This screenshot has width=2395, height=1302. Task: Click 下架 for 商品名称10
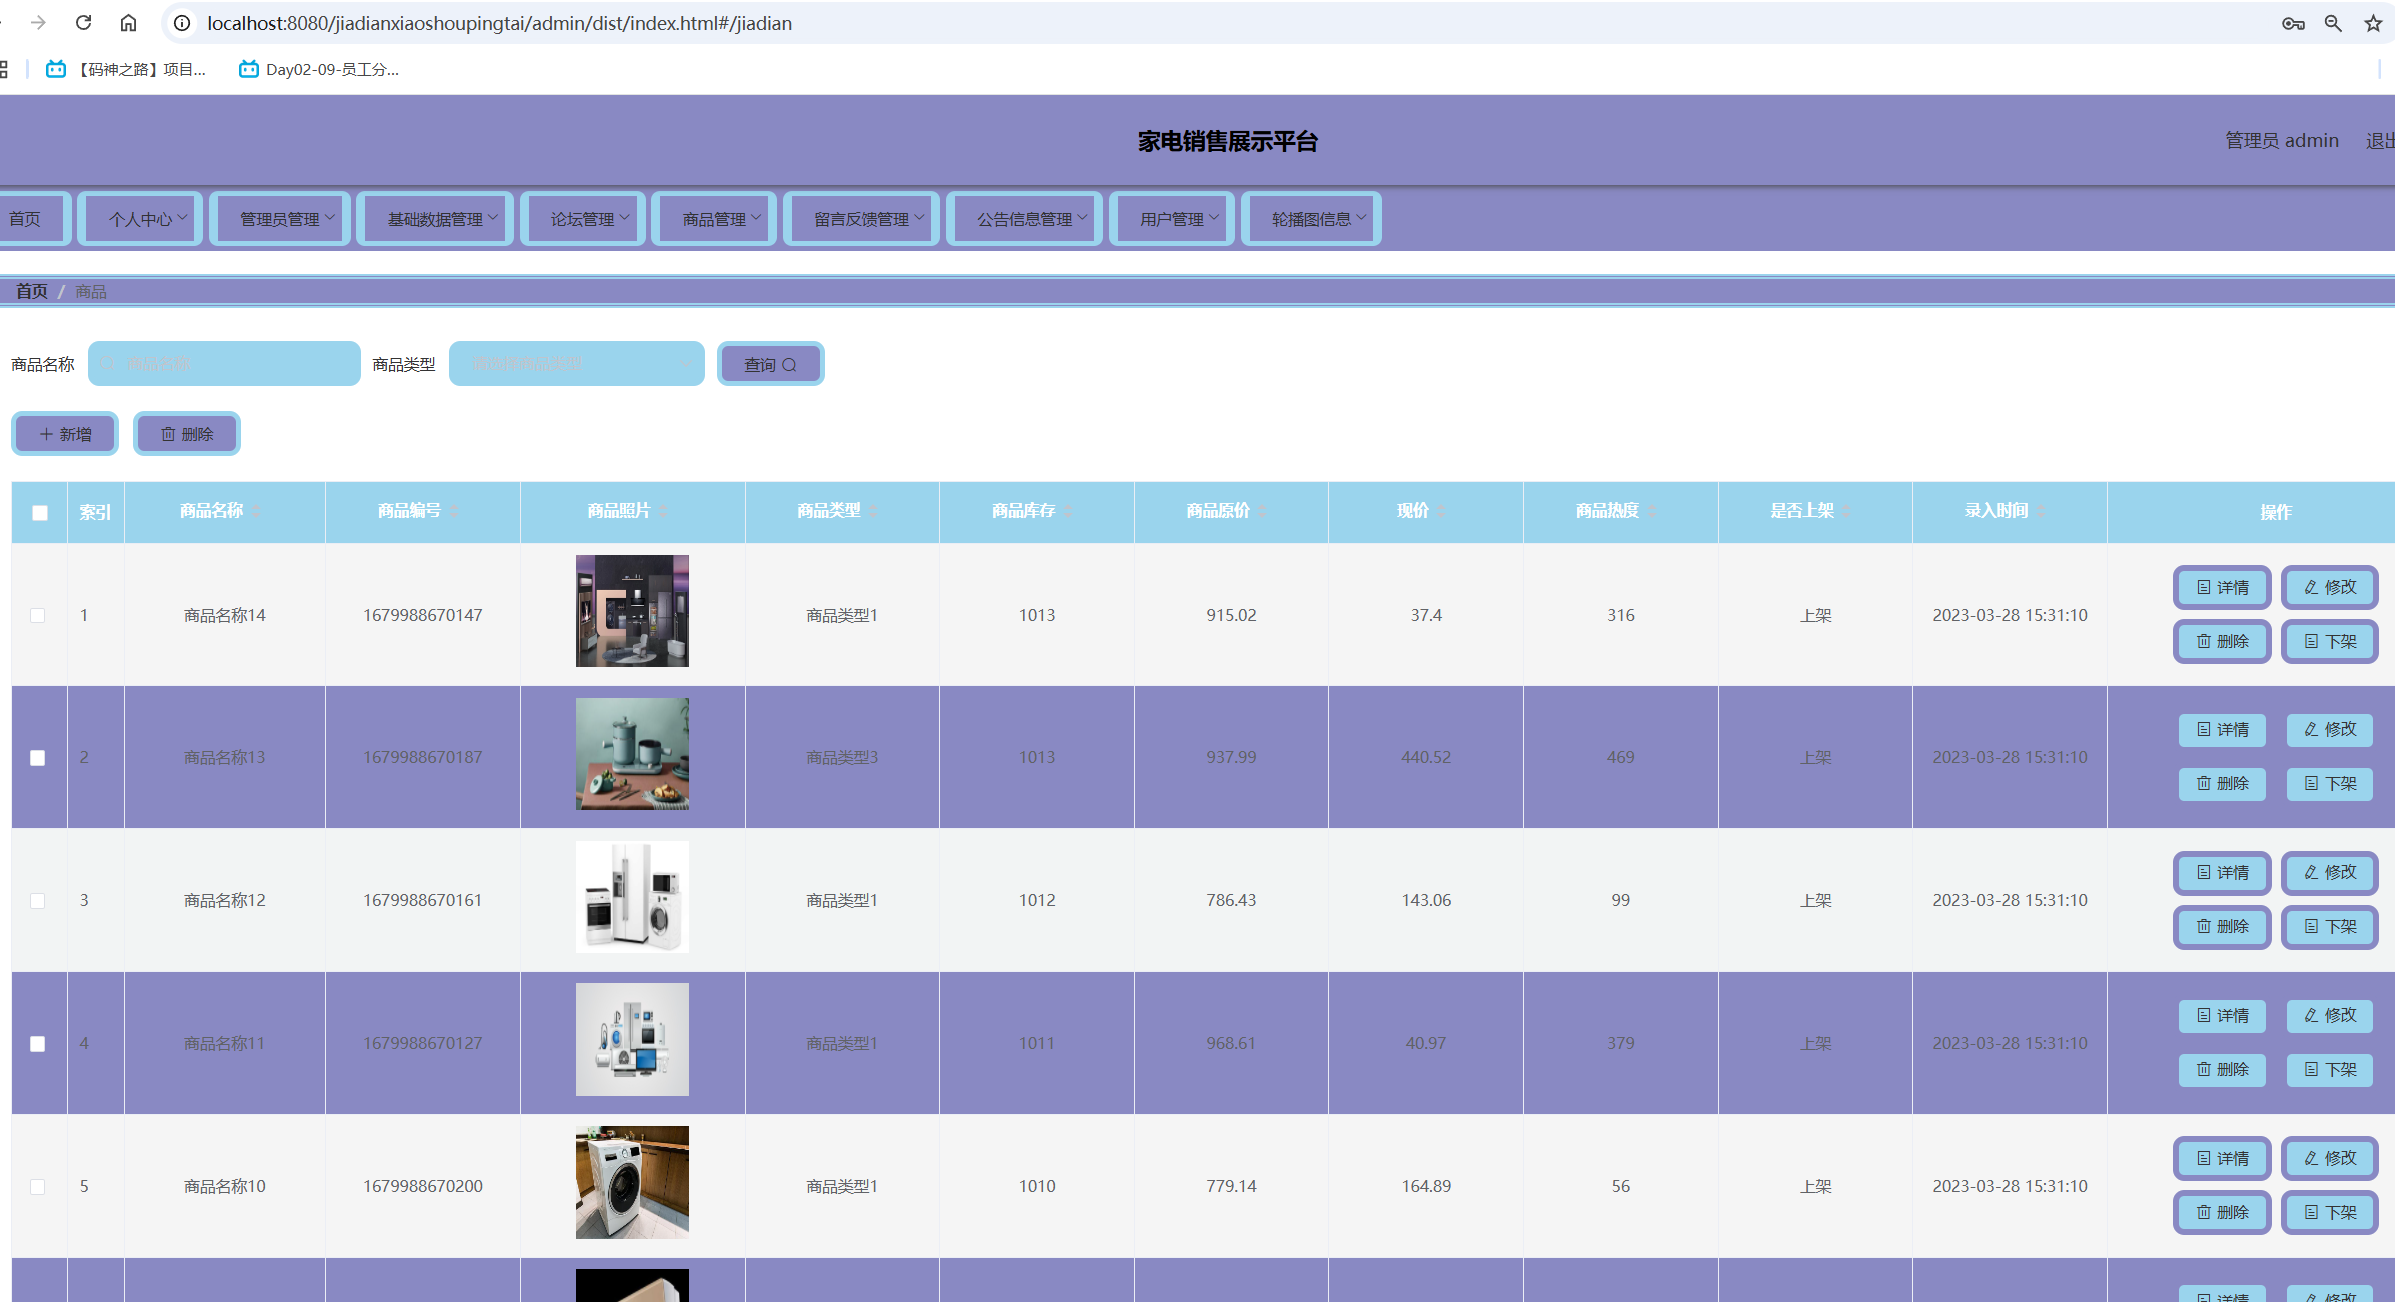pos(2330,1212)
